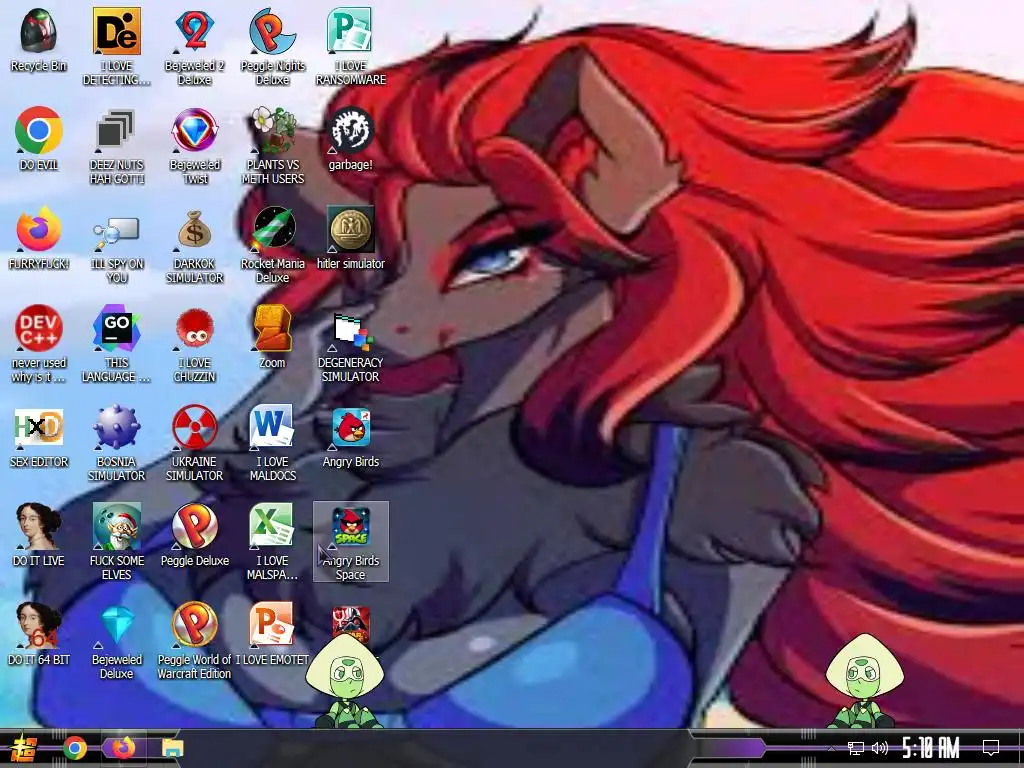This screenshot has height=768, width=1024.
Task: Select the red fuzzy I LOVE CHUZZIN icon
Action: [x=195, y=328]
